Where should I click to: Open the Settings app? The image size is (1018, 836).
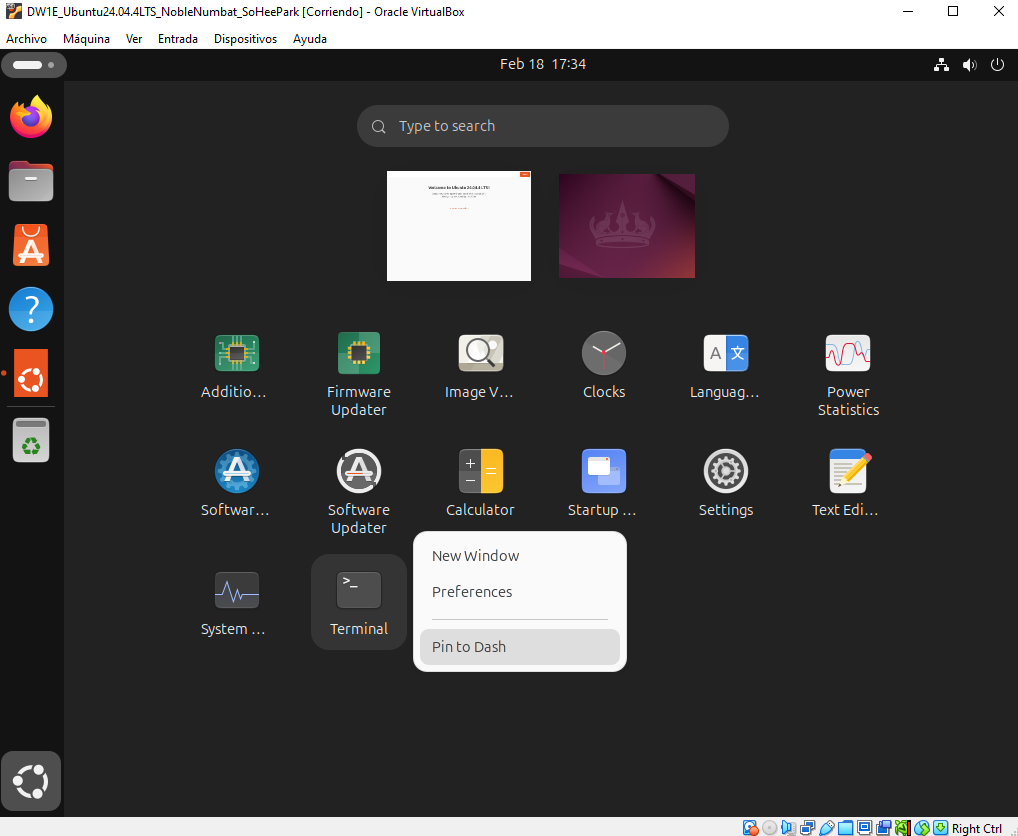coord(726,471)
